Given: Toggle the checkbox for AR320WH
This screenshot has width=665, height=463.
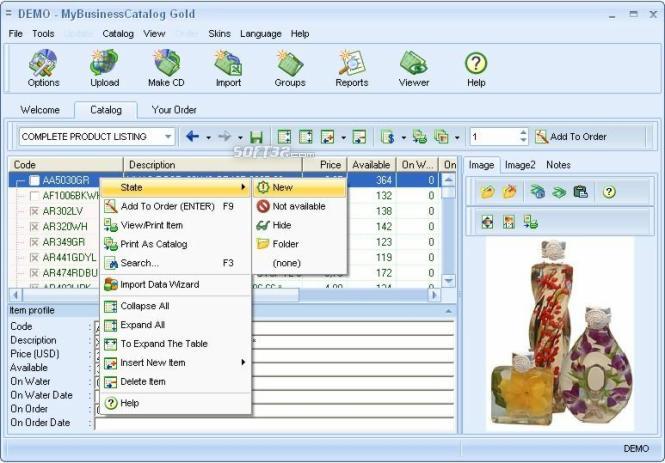Looking at the screenshot, I should [x=34, y=227].
